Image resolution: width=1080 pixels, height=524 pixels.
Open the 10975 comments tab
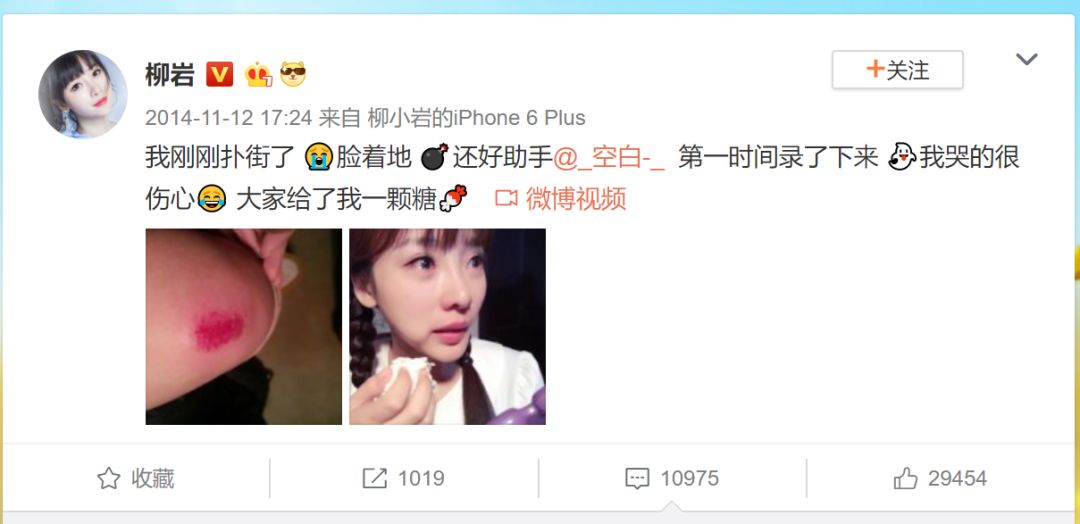click(x=672, y=479)
